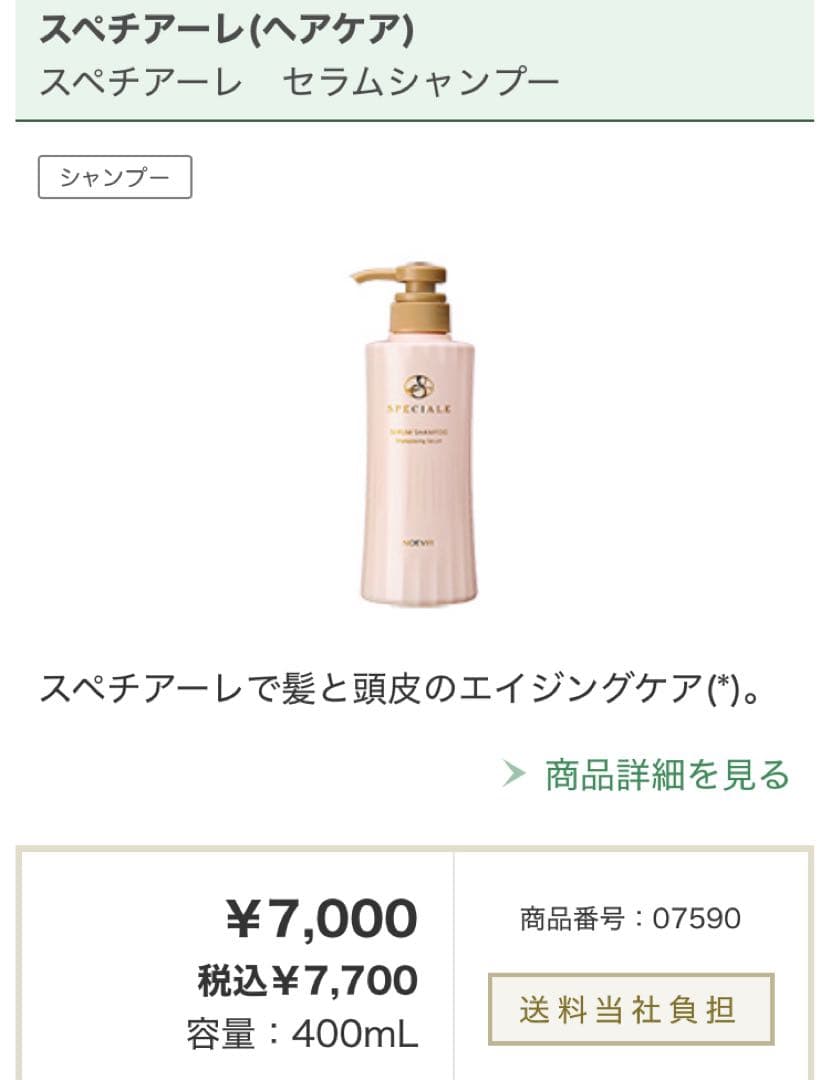Select the シャンプー category tag

point(114,177)
